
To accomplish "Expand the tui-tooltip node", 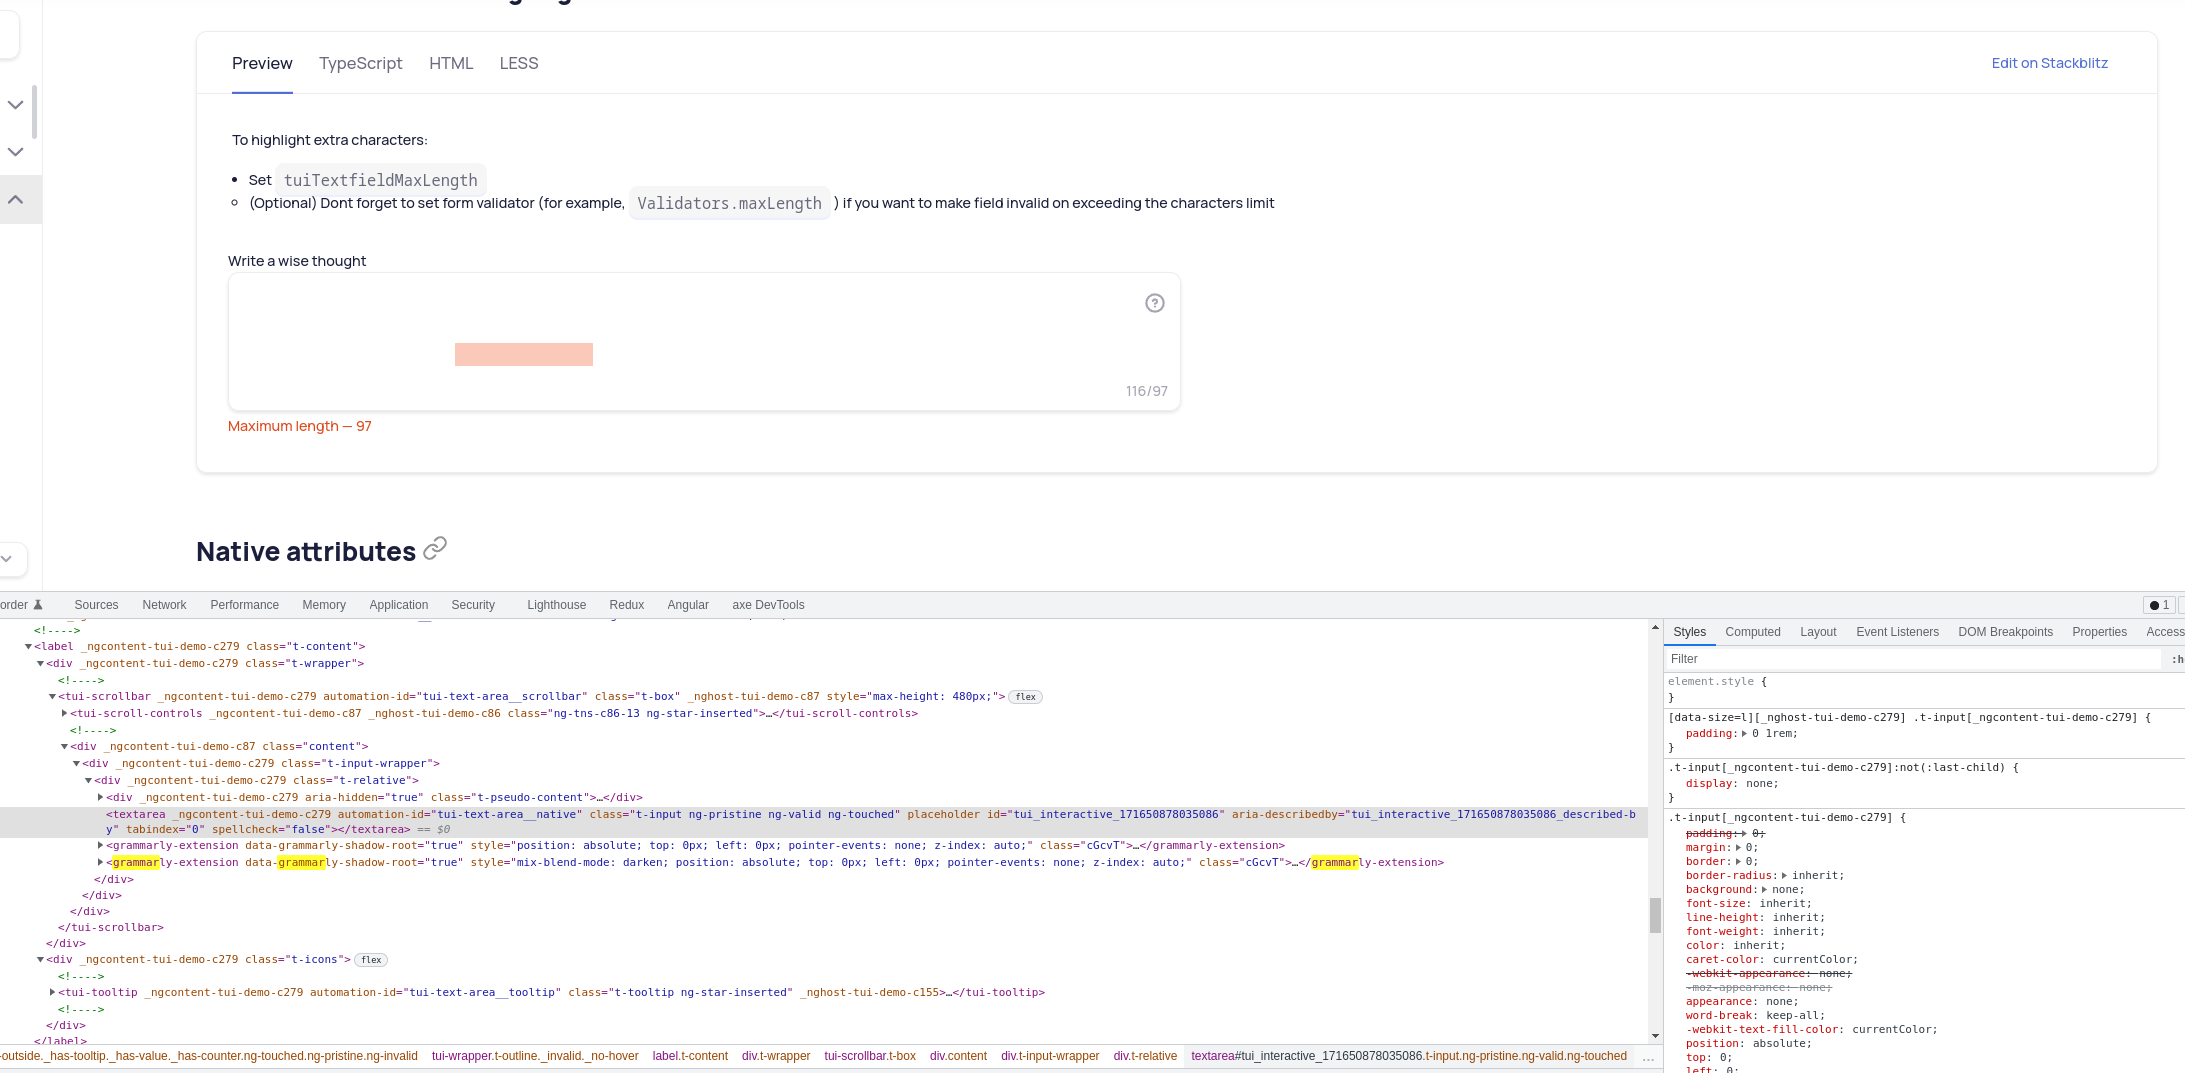I will 52,992.
